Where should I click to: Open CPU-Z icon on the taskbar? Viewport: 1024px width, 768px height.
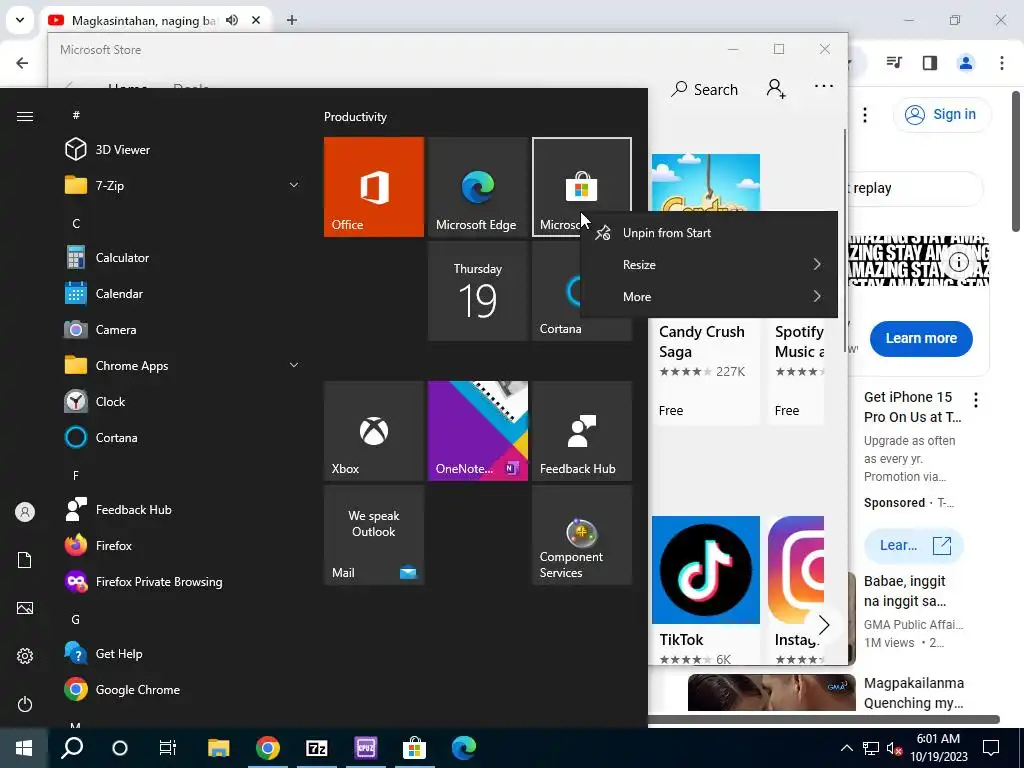coord(366,748)
